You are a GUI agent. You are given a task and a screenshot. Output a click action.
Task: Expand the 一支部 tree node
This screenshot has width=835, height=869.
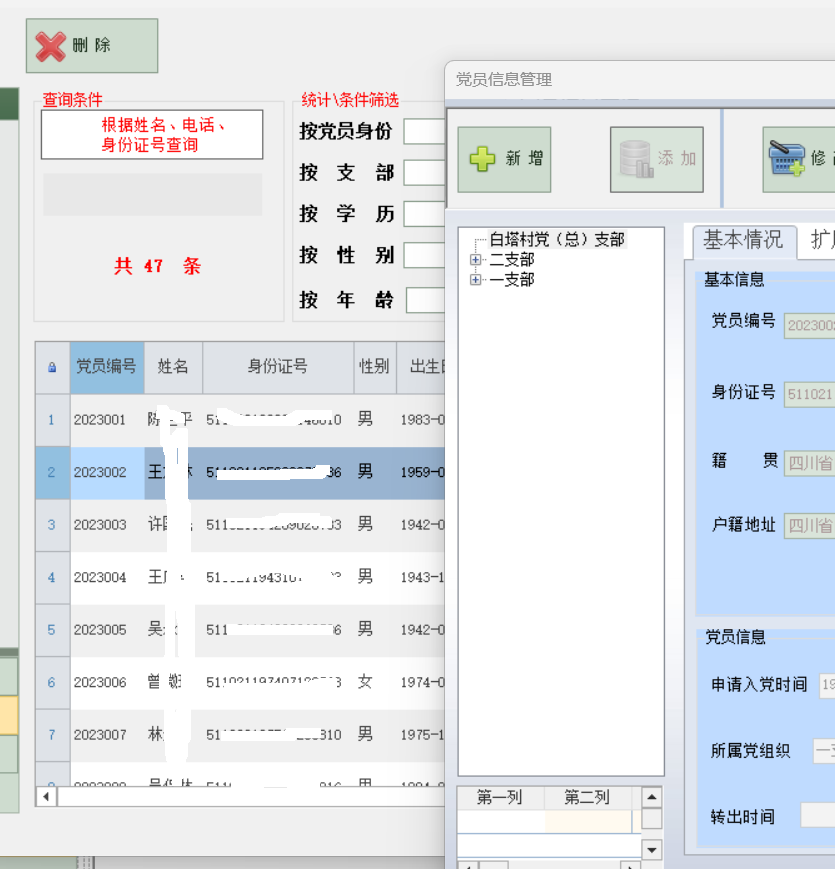pyautogui.click(x=476, y=280)
